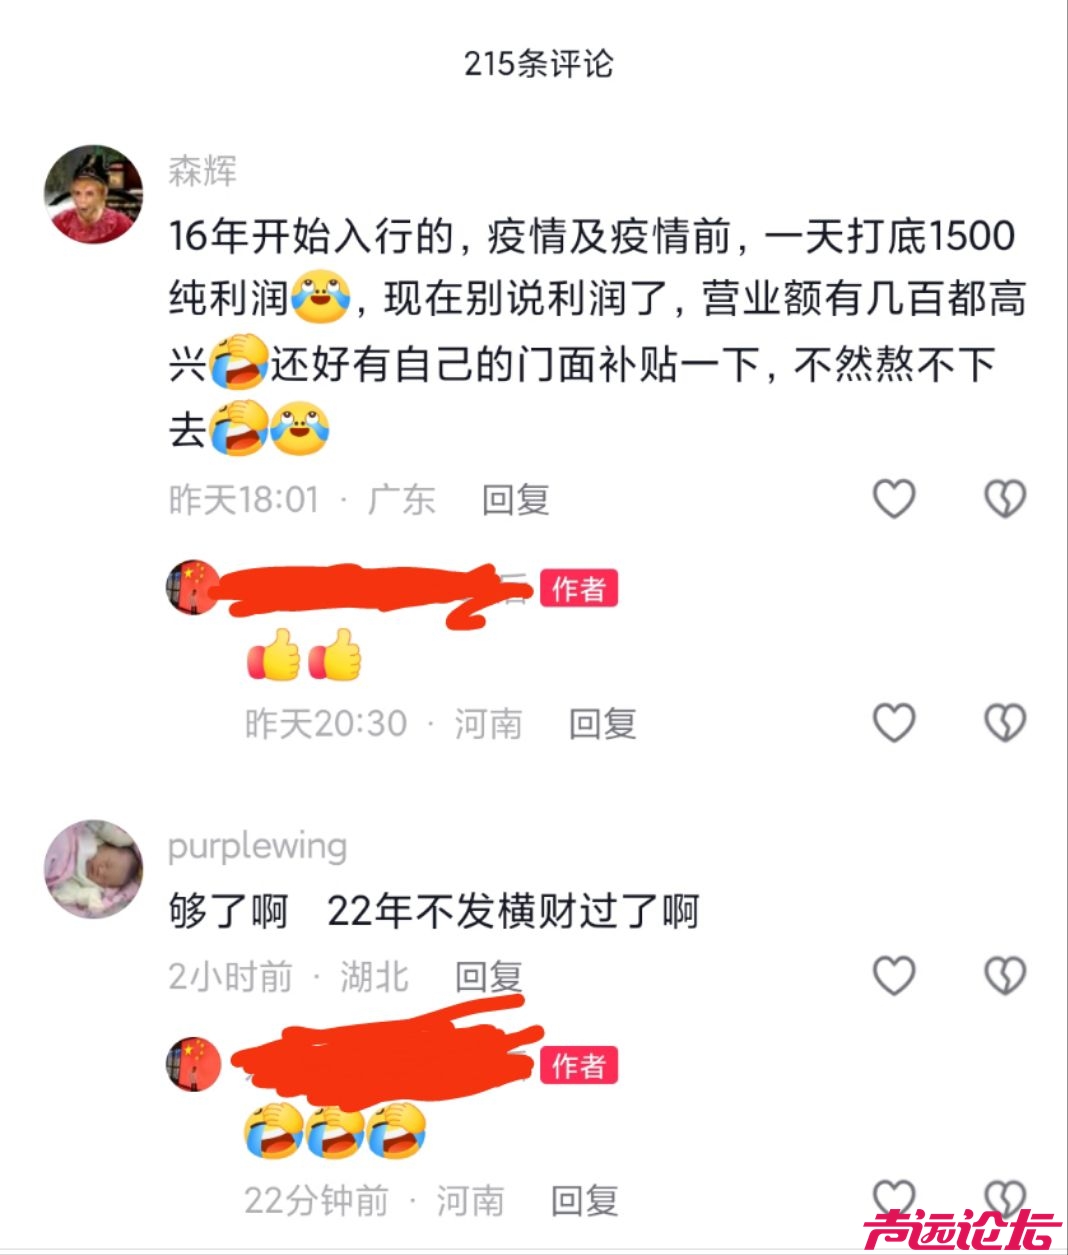Screen dimensions: 1068x1255
Task: Tap the 声远论坛 watermark logo
Action: [962, 1230]
